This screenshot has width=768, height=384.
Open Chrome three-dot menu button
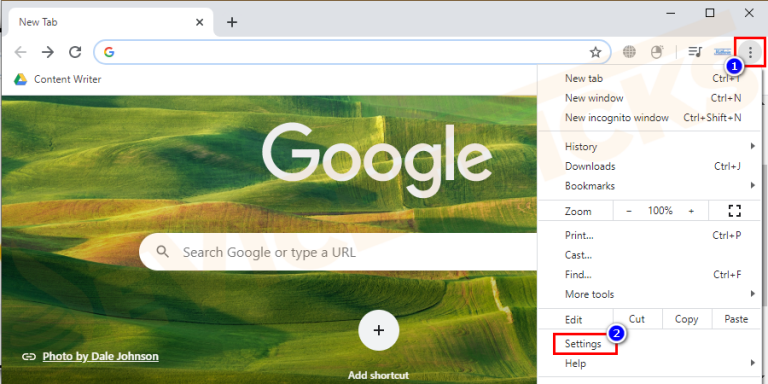pos(750,51)
